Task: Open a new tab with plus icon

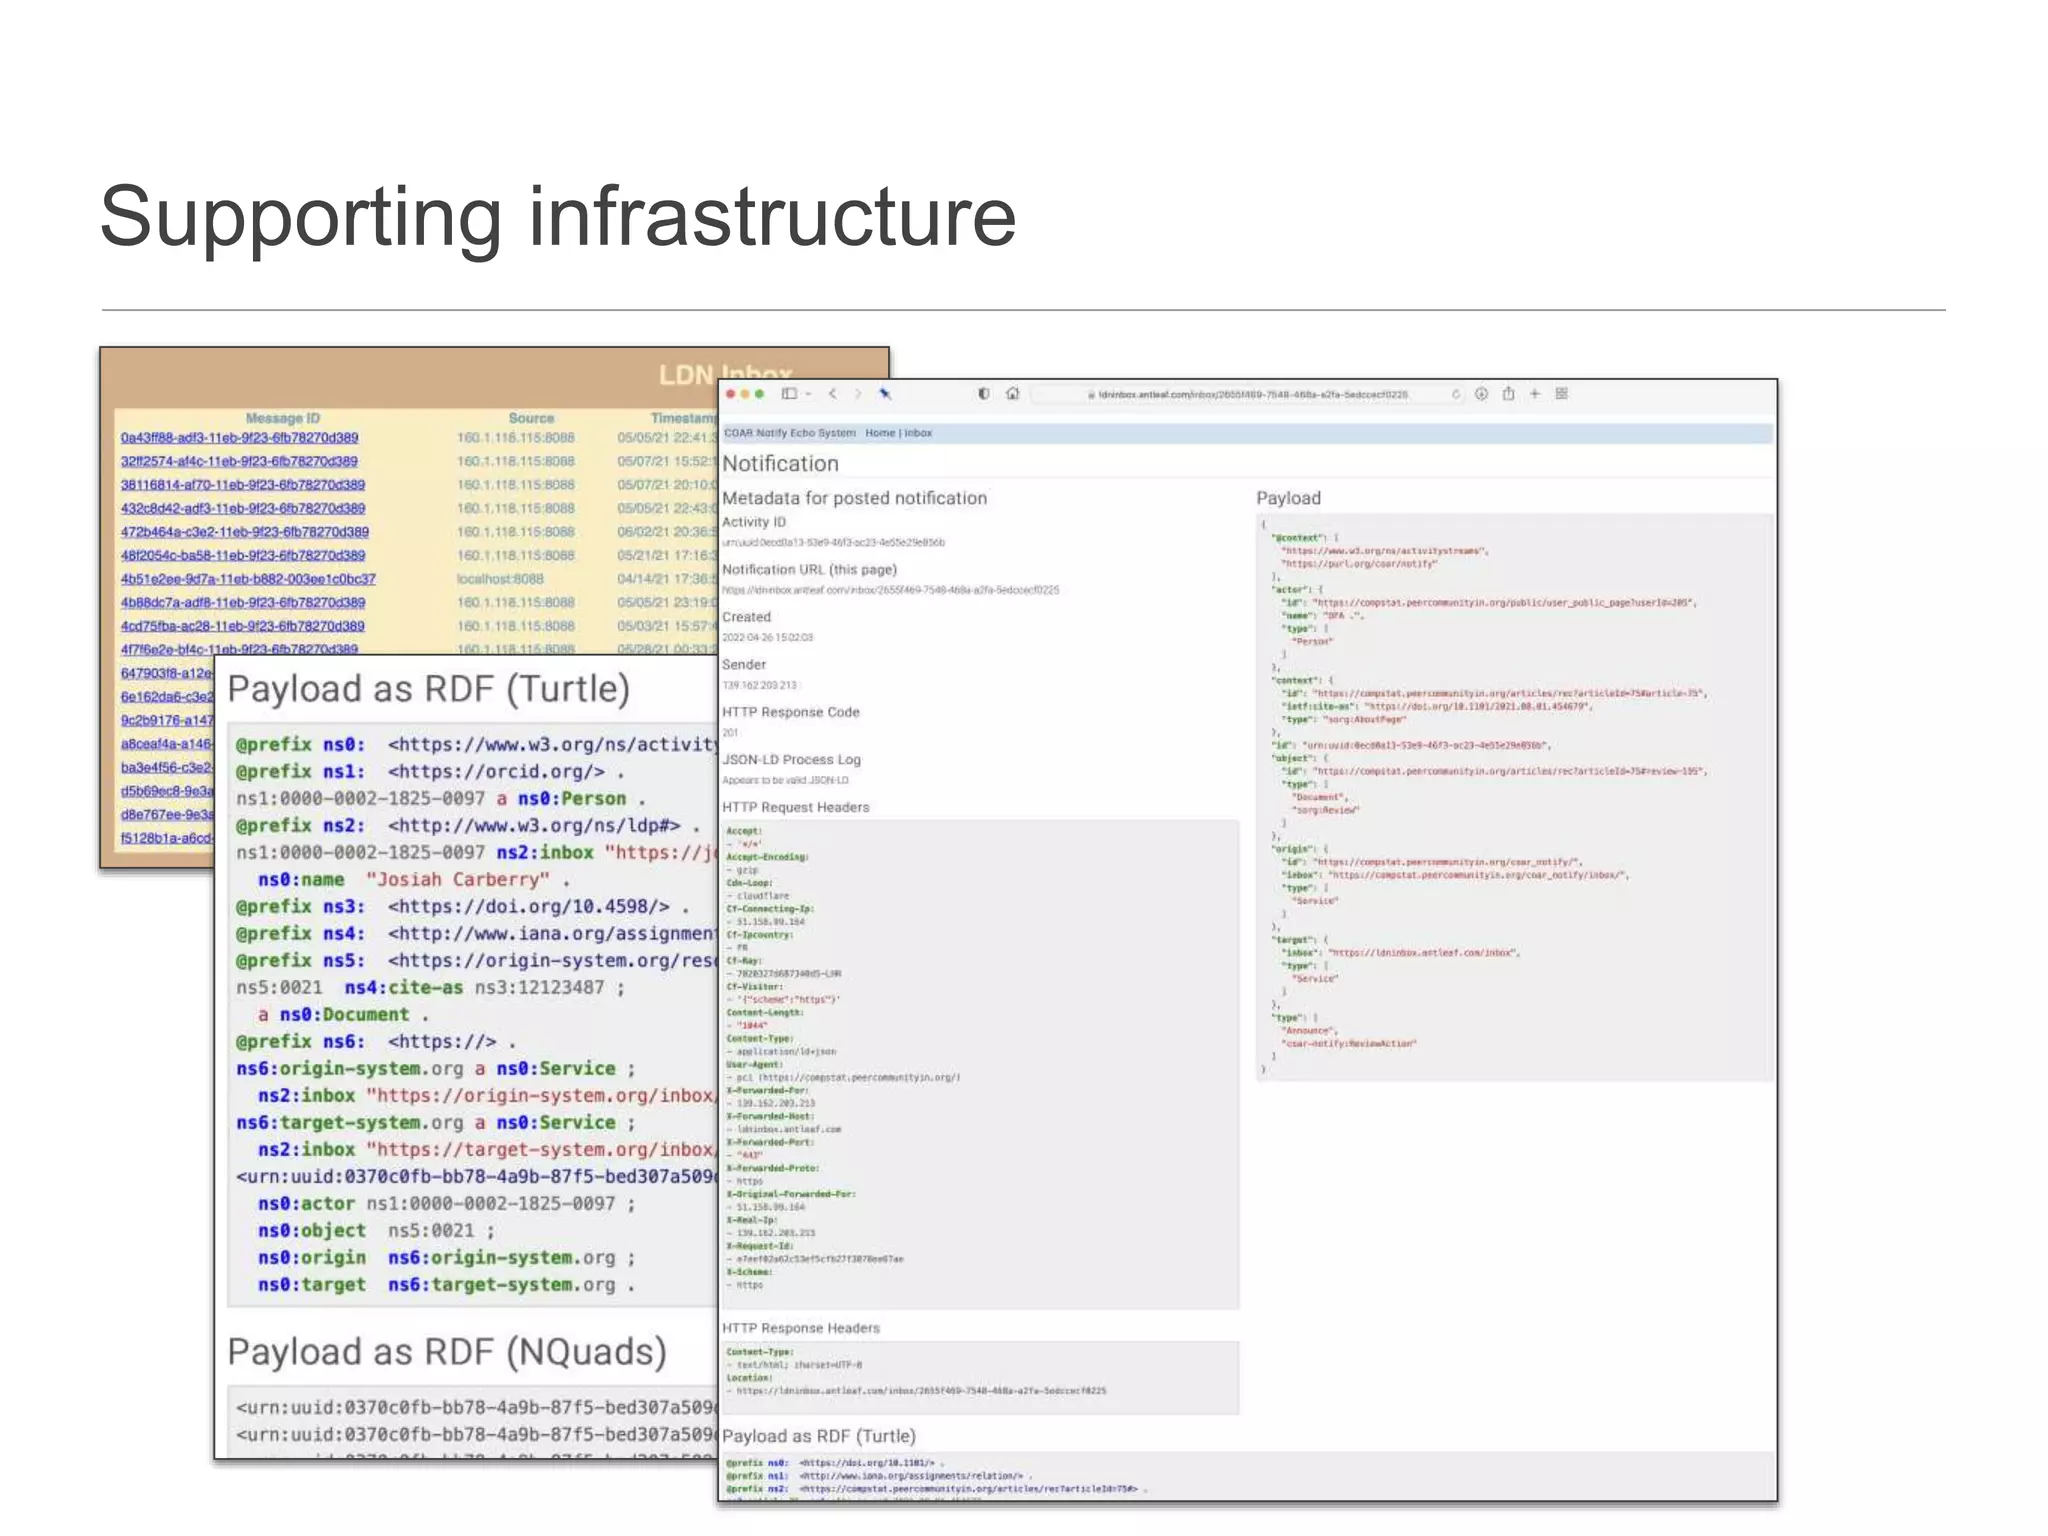Action: coord(1535,394)
